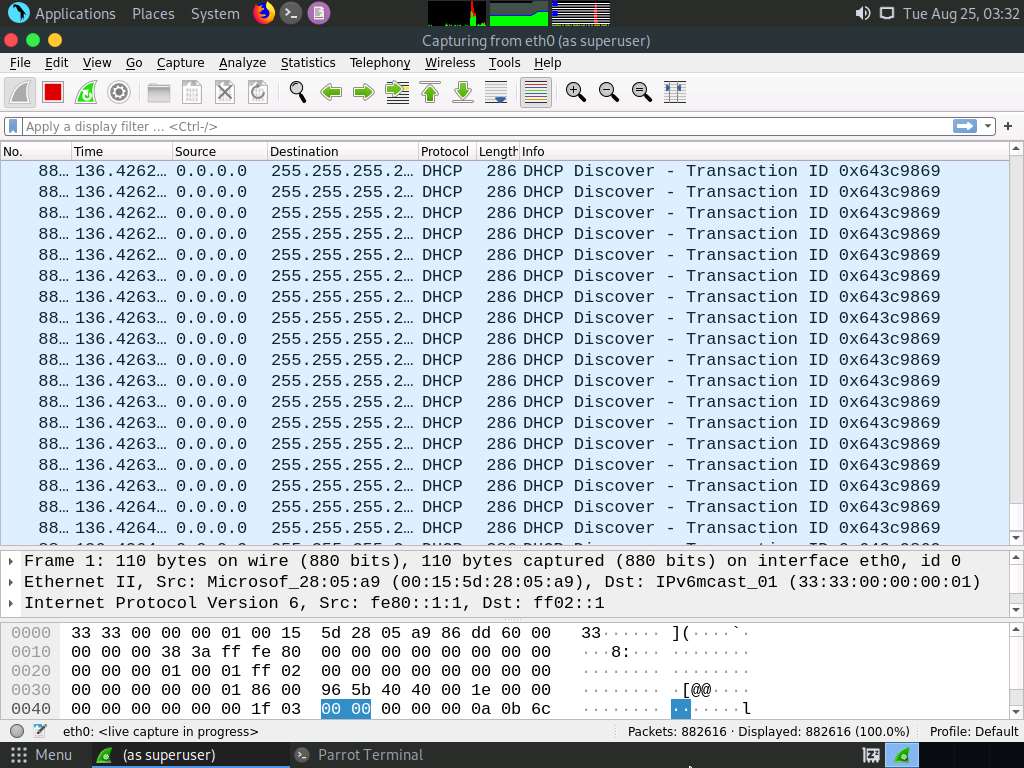The image size is (1024, 768).
Task: Open the Tools menu
Action: [504, 63]
